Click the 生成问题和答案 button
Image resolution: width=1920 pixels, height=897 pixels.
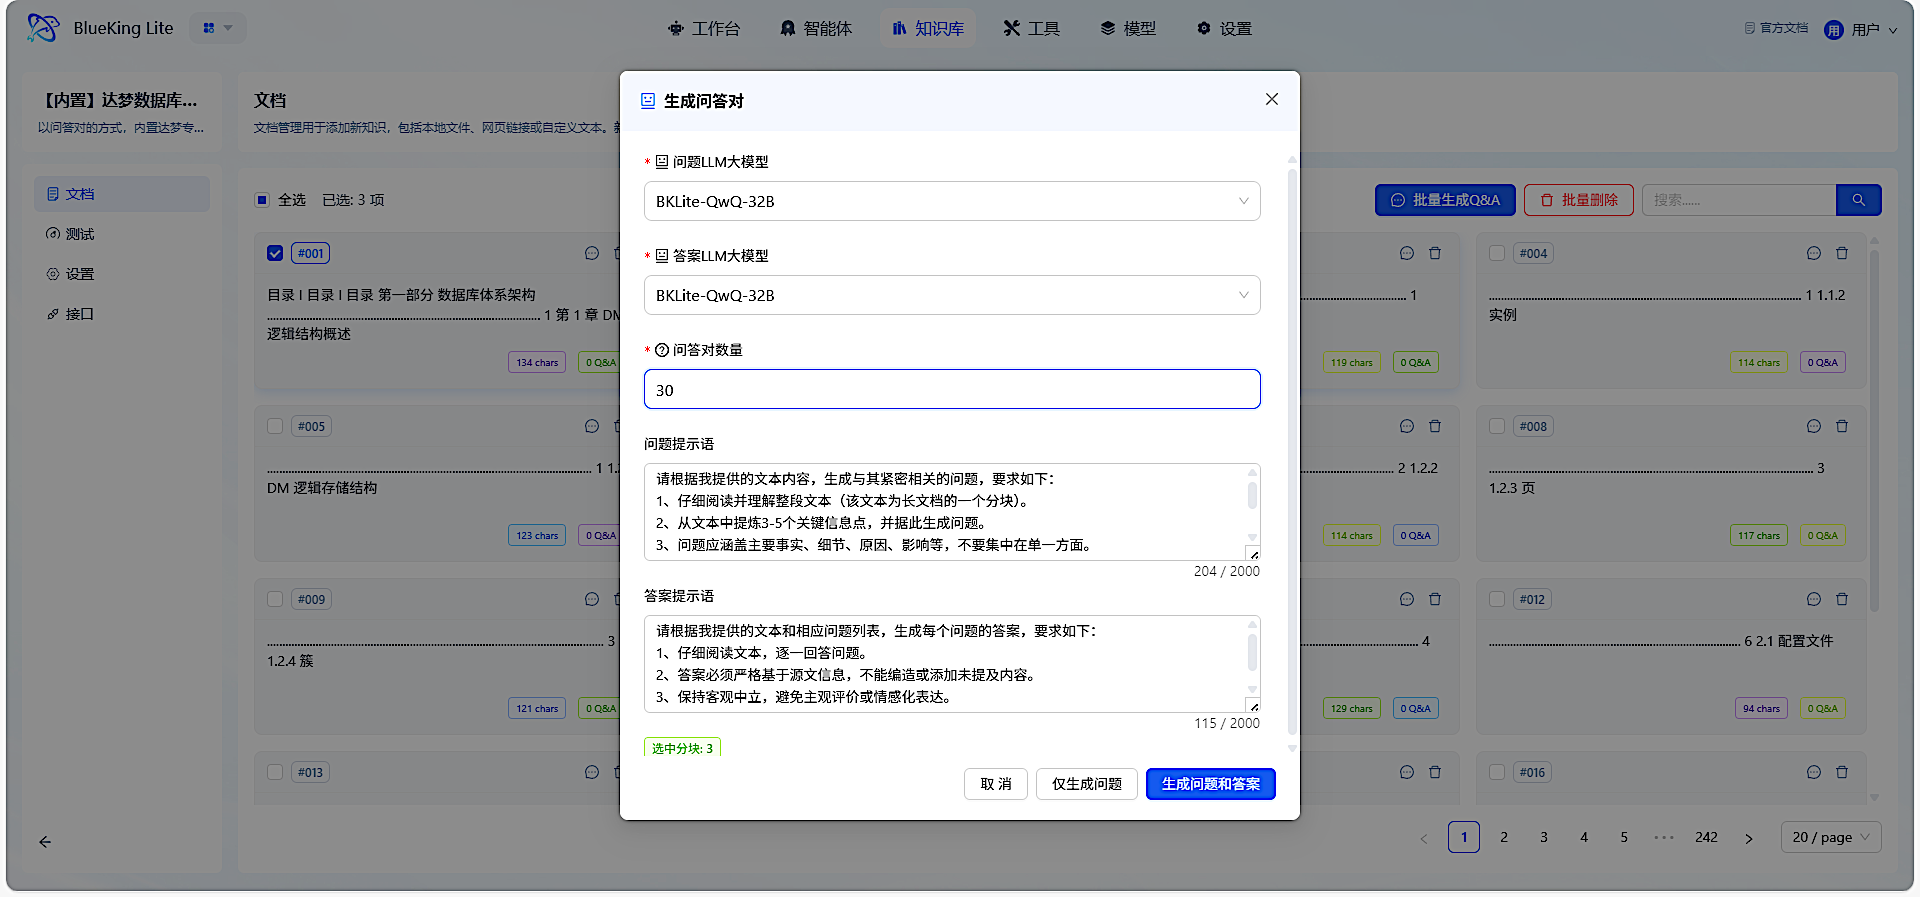(1210, 784)
